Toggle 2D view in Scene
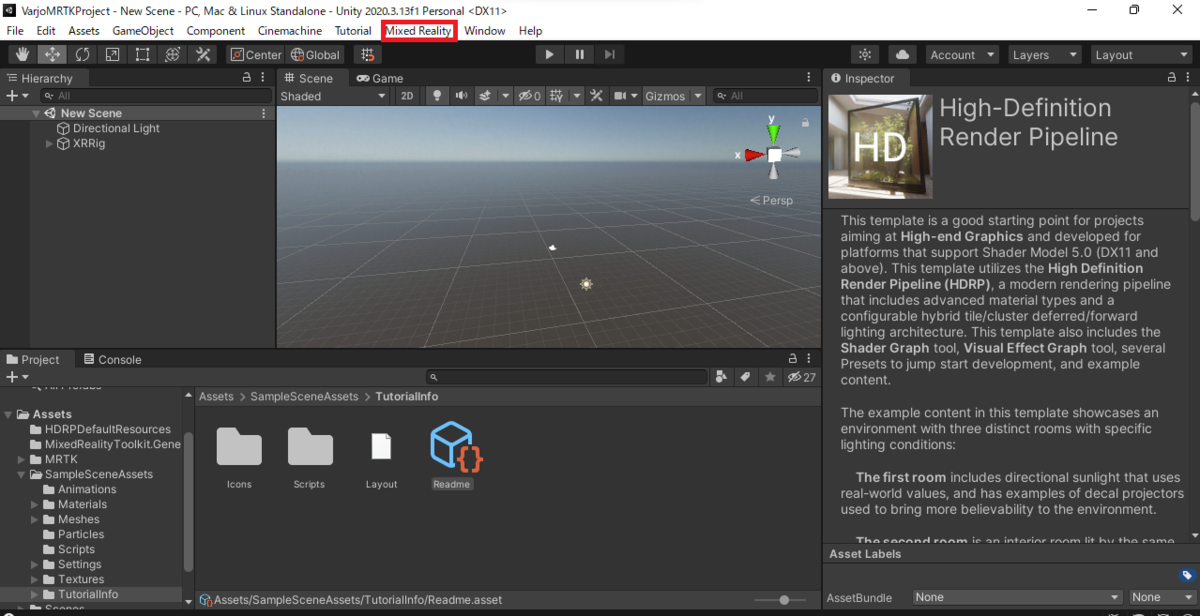 coord(406,96)
